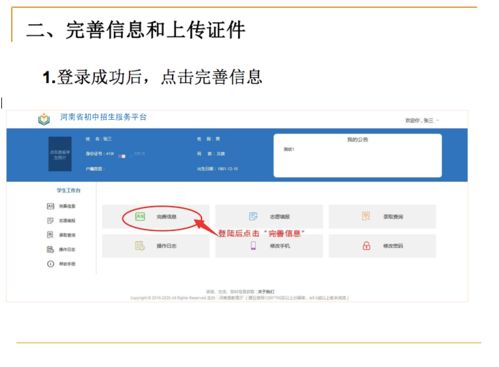
Task: Select 录取查询 in the left sidebar
Action: [x=61, y=235]
